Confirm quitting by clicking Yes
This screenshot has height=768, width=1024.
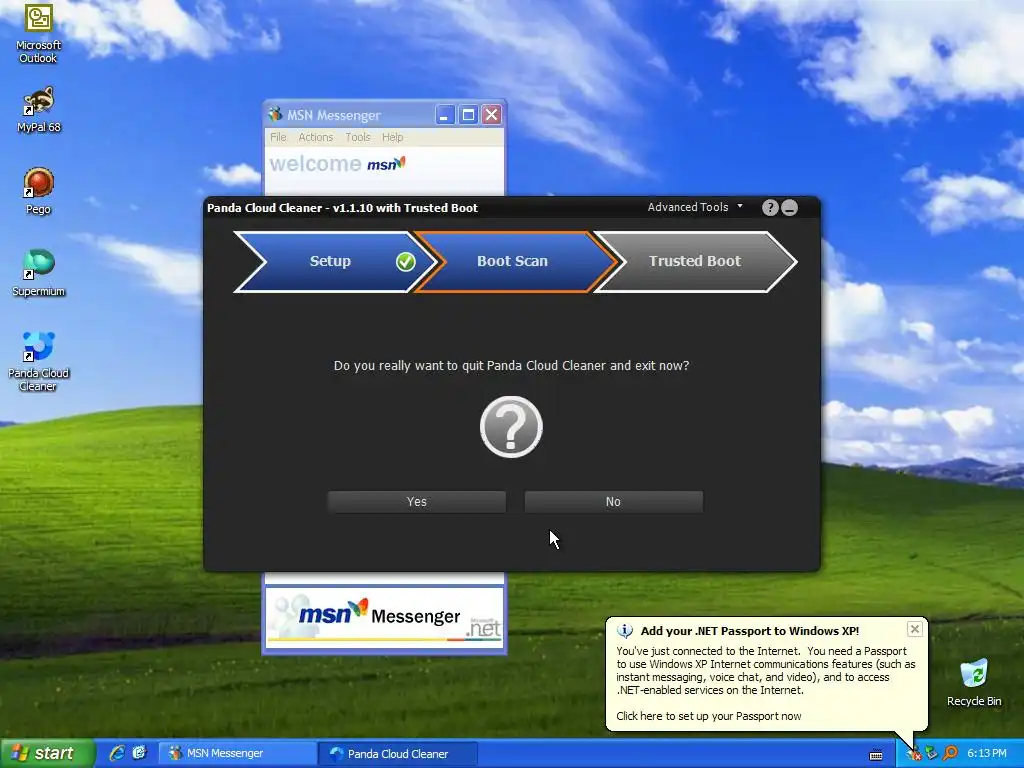(x=417, y=502)
